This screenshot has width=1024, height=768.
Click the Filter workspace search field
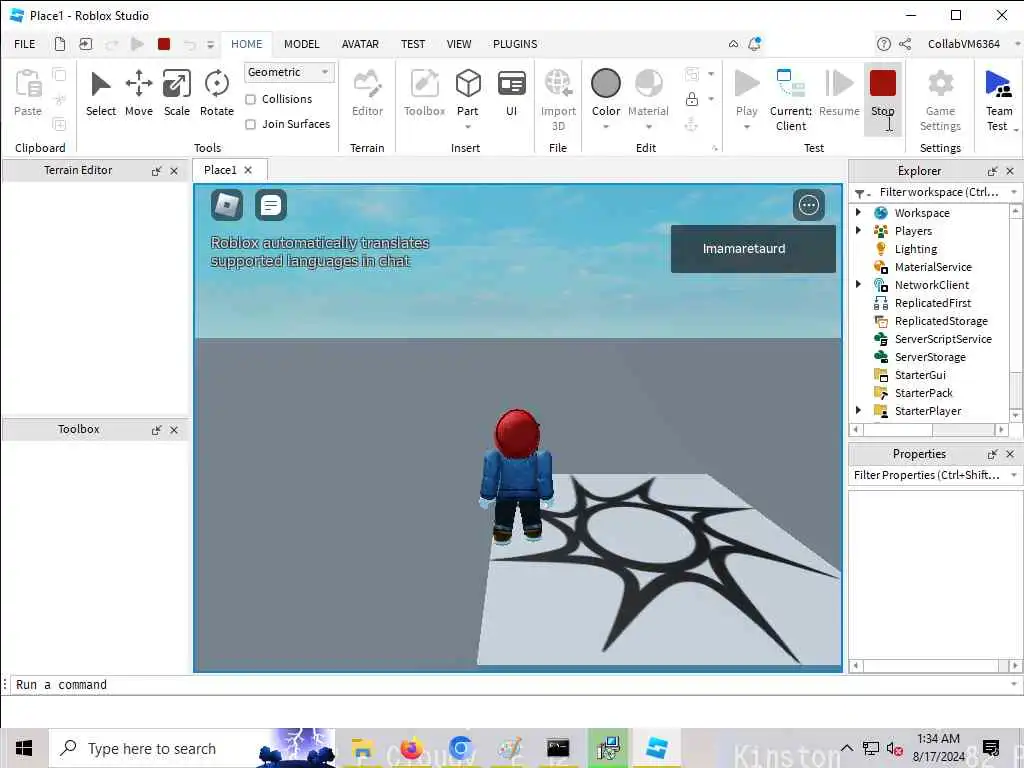coord(938,192)
